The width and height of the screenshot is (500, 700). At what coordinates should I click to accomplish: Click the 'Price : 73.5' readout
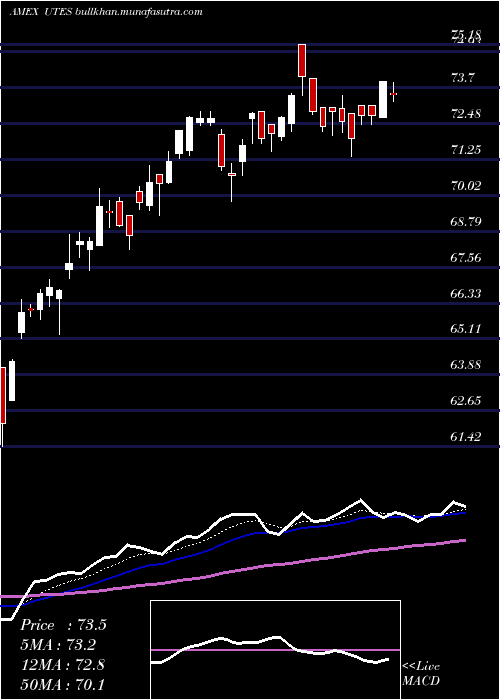tap(63, 625)
